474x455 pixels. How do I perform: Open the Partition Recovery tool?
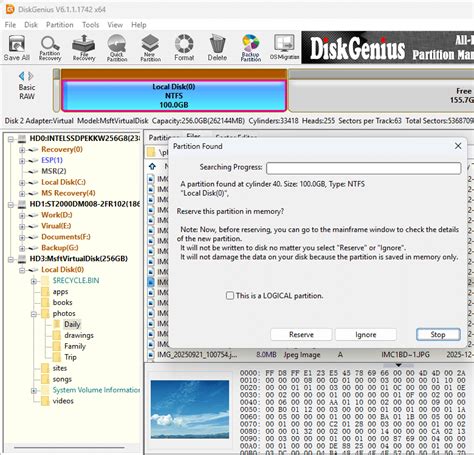50,48
